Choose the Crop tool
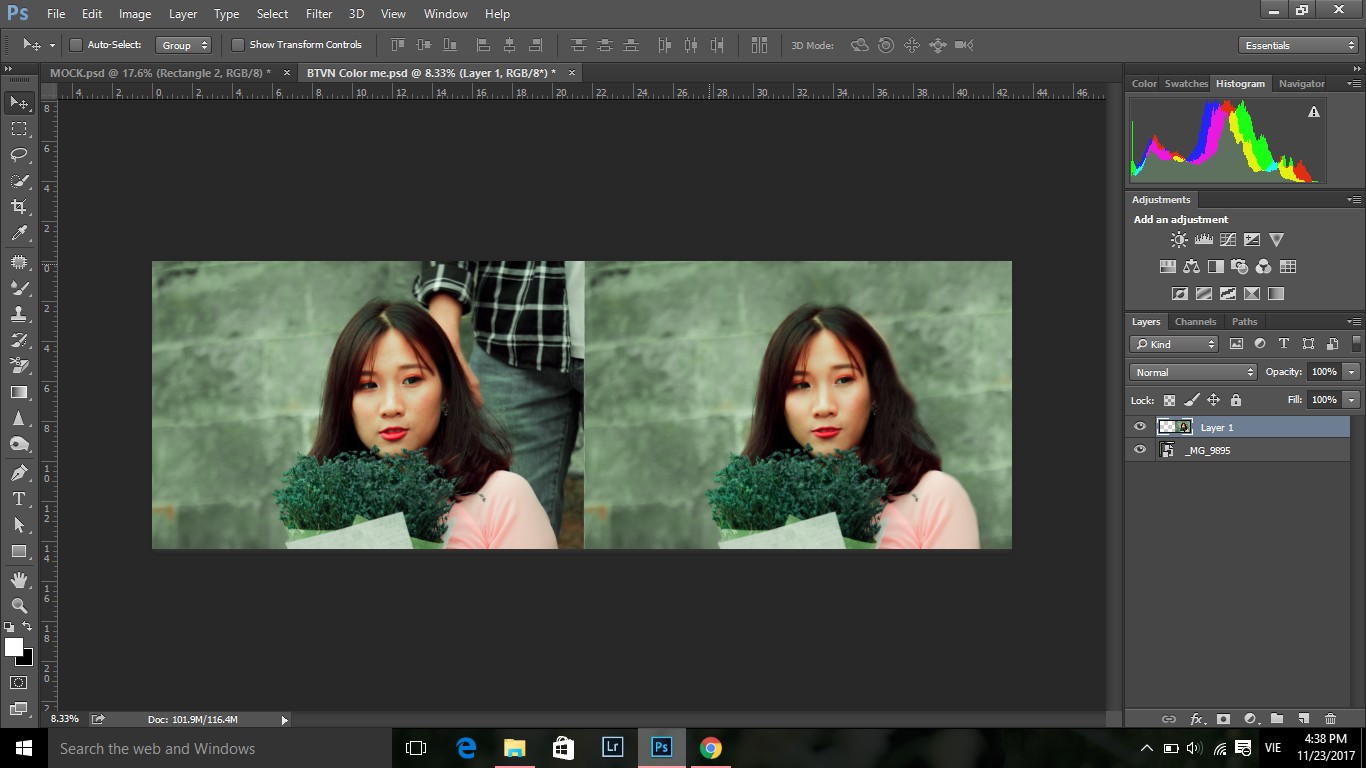The width and height of the screenshot is (1366, 768). pyautogui.click(x=19, y=207)
